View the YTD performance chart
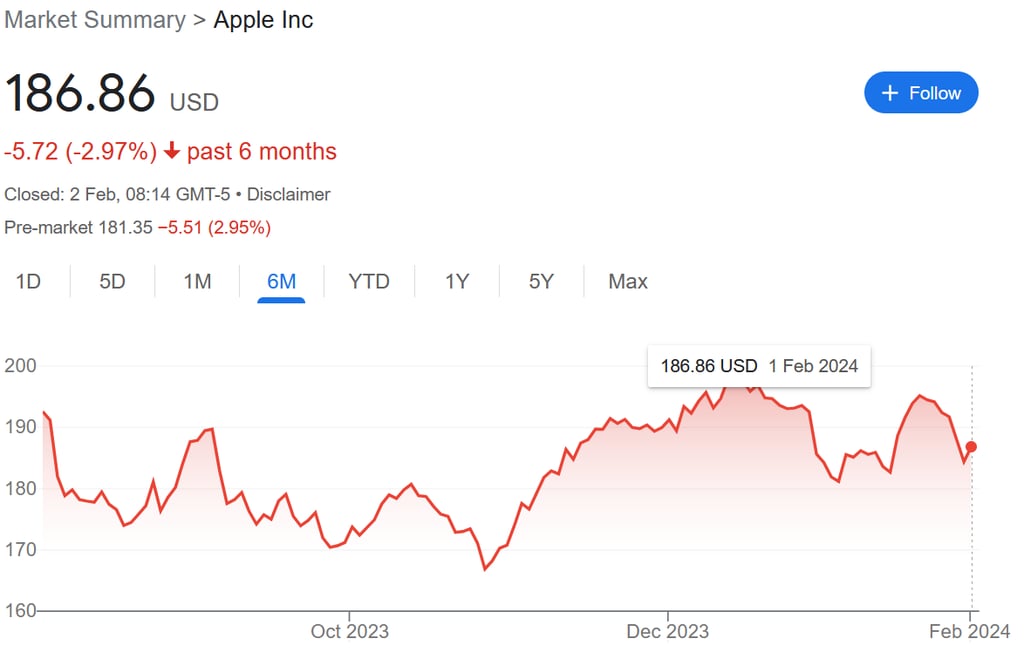This screenshot has height=659, width=1024. click(x=369, y=282)
